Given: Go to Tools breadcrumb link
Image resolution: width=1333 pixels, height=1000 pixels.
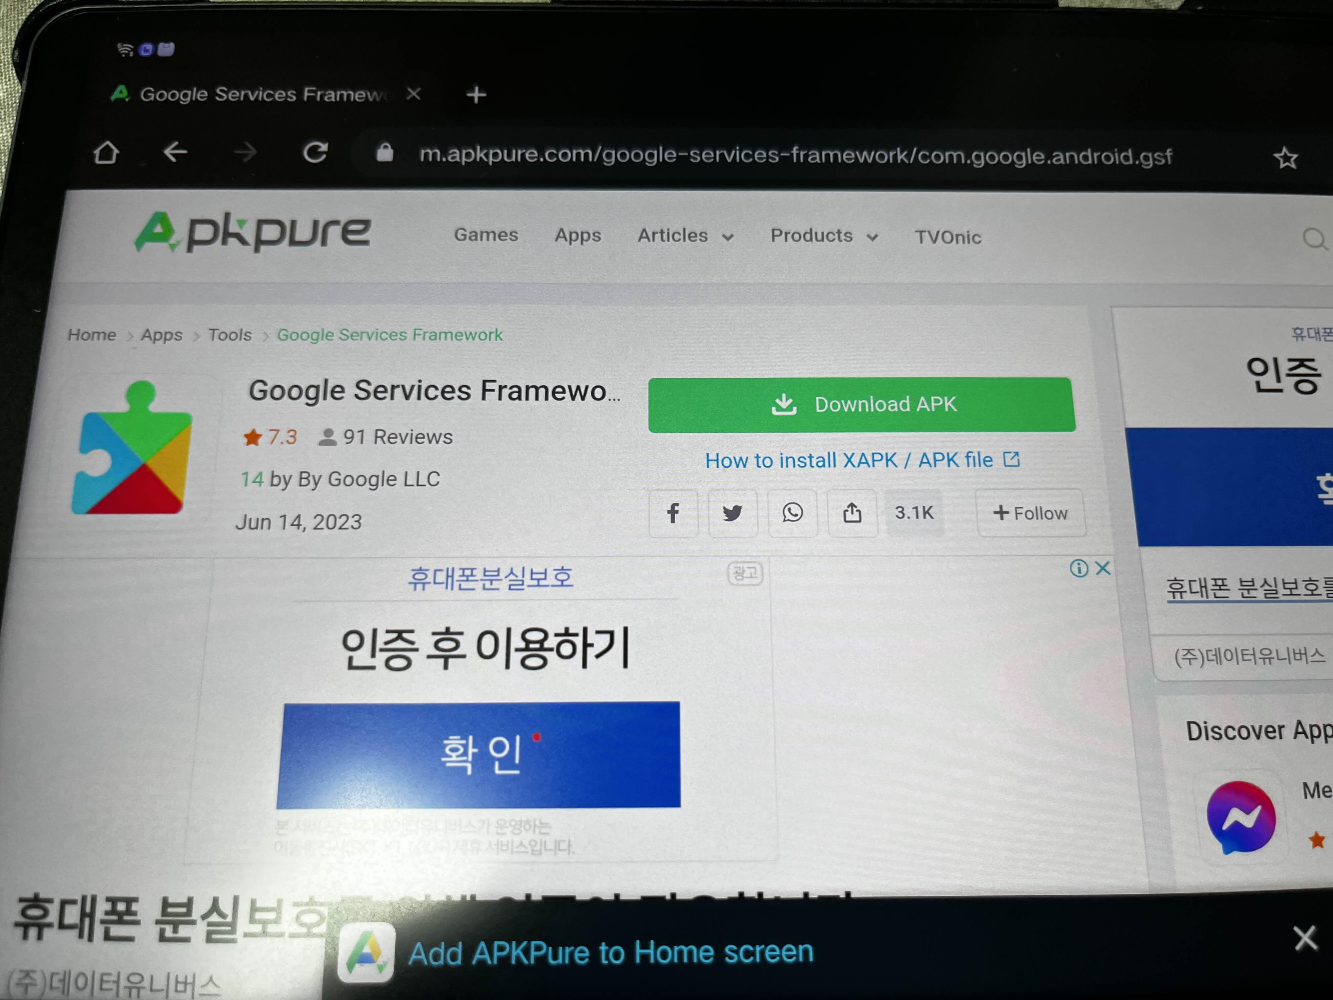Looking at the screenshot, I should 230,335.
